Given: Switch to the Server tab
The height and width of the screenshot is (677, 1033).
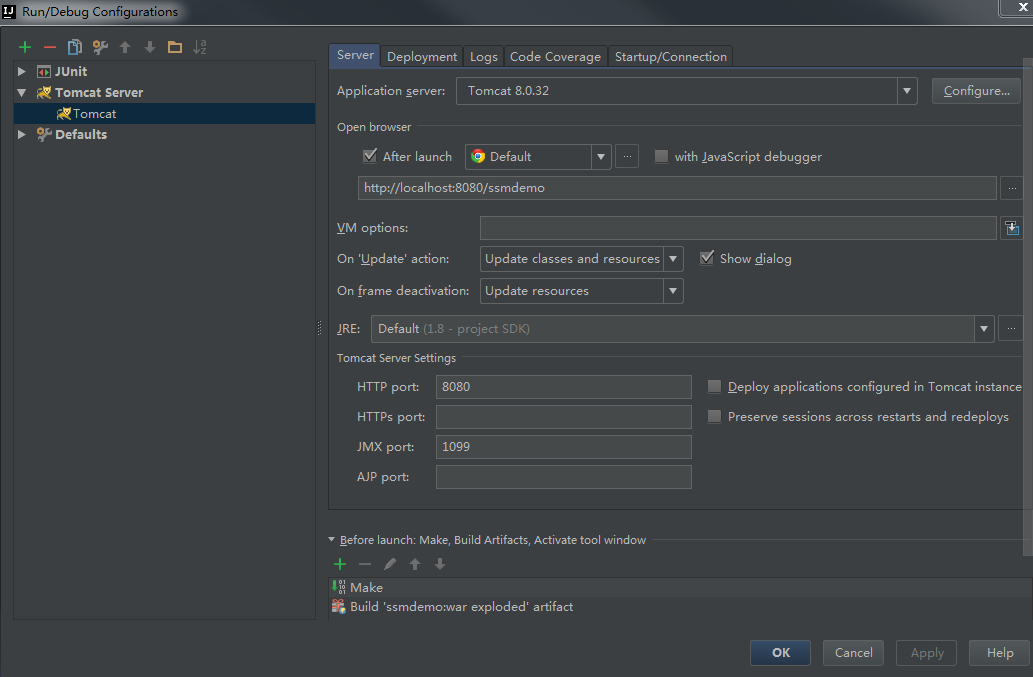Looking at the screenshot, I should [355, 55].
